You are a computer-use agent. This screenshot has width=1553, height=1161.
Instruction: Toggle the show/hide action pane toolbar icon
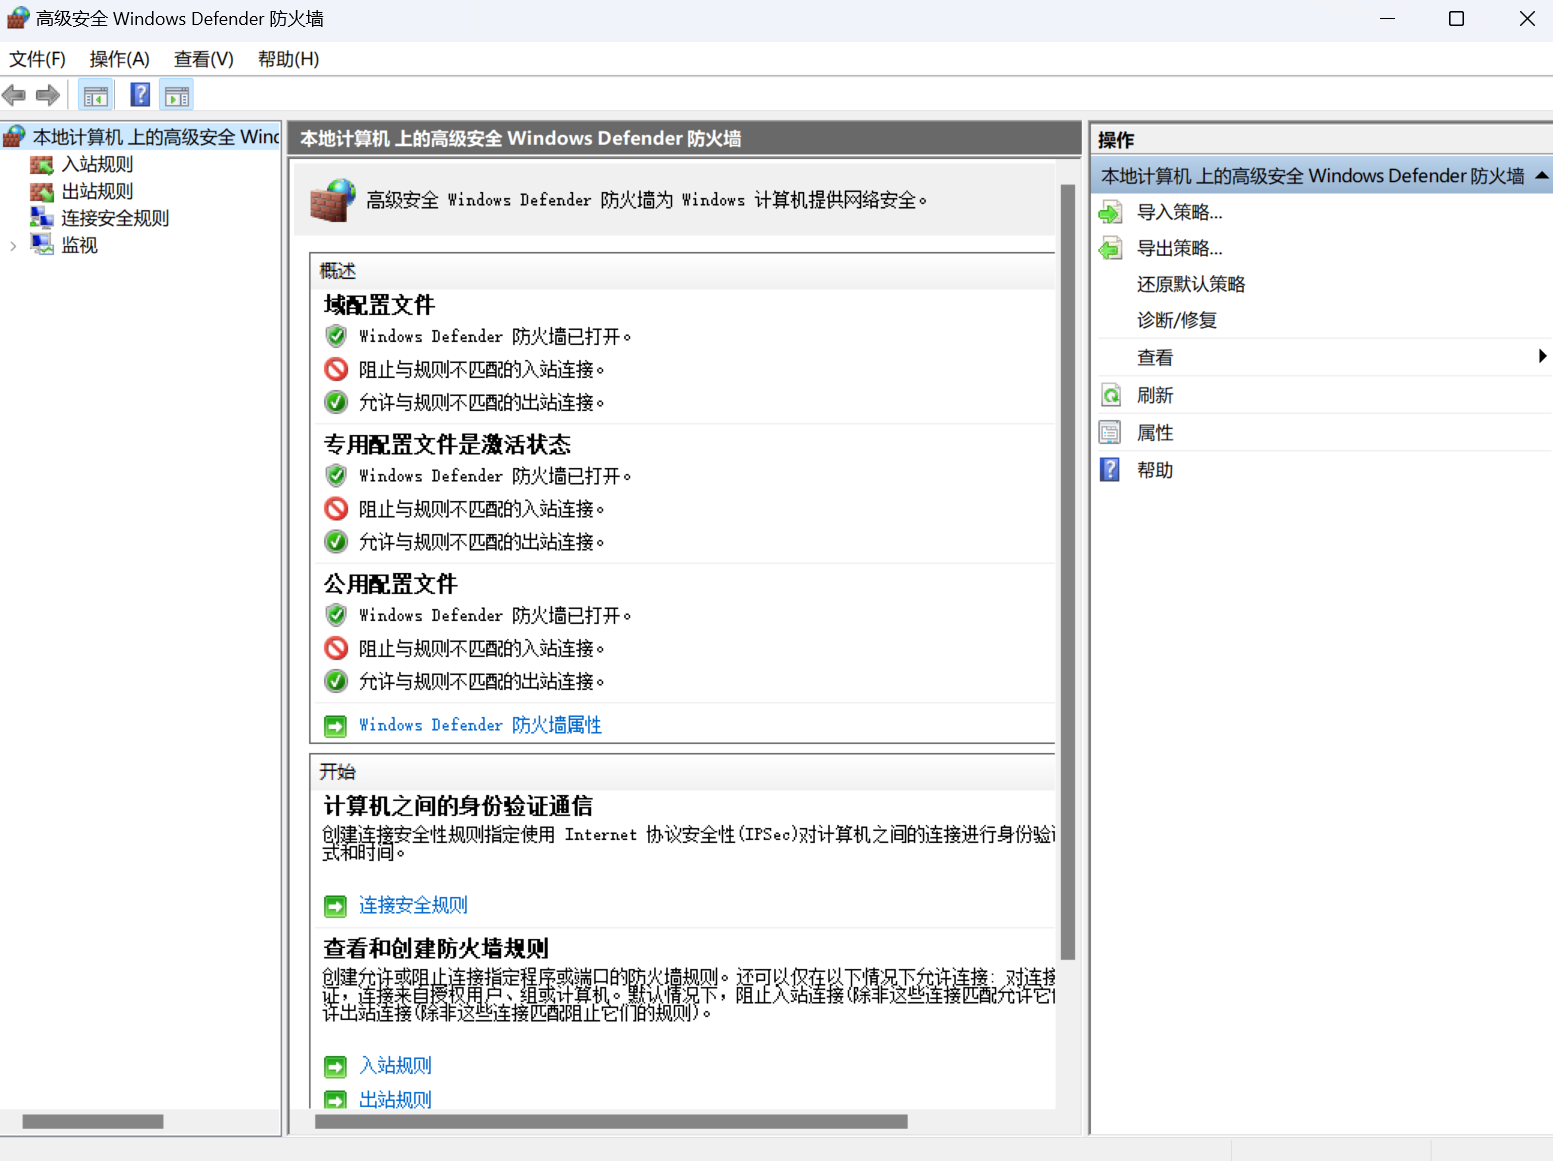[177, 96]
